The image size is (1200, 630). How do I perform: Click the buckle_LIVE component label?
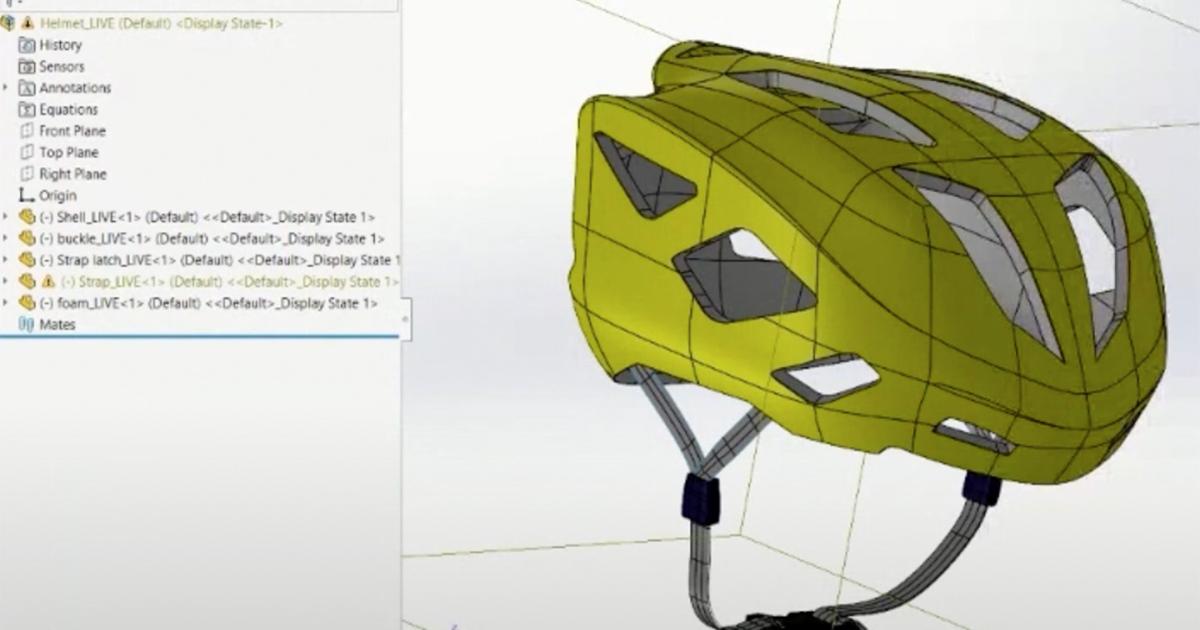click(105, 238)
